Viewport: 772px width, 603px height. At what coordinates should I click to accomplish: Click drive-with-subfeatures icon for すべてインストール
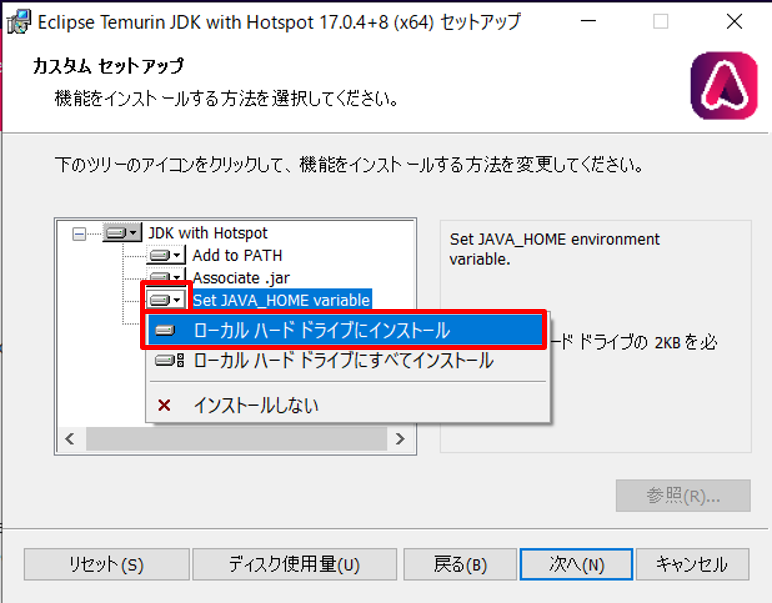point(169,361)
